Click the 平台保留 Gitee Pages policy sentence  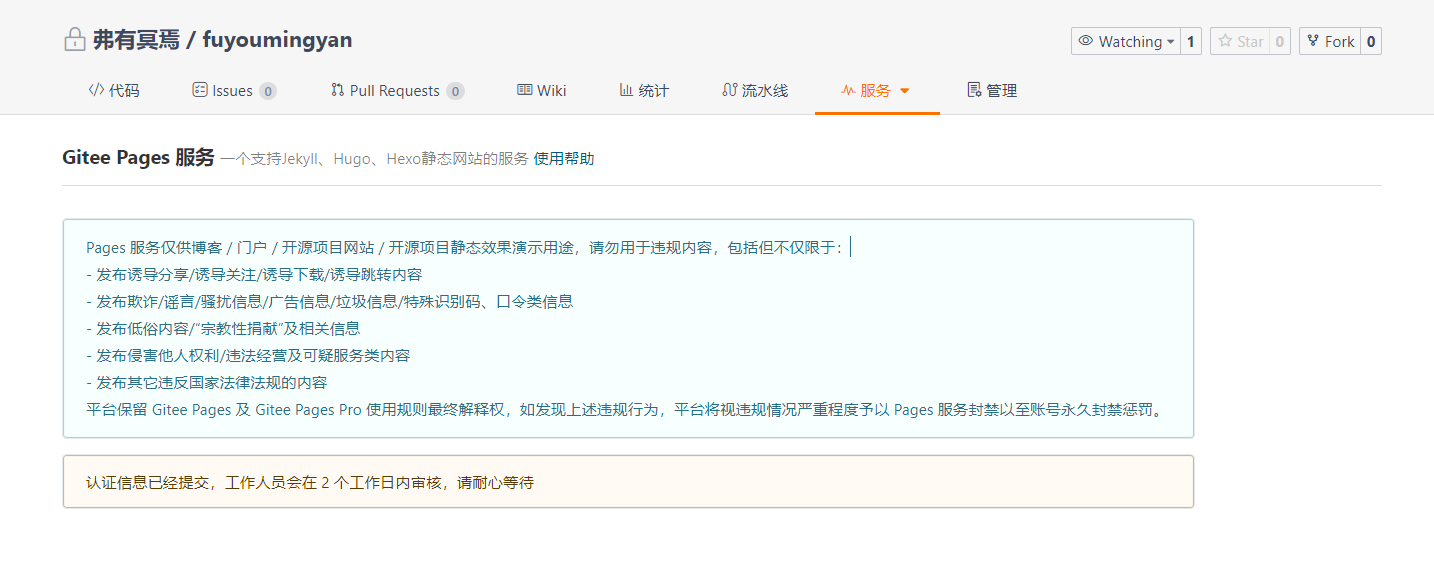click(x=626, y=409)
